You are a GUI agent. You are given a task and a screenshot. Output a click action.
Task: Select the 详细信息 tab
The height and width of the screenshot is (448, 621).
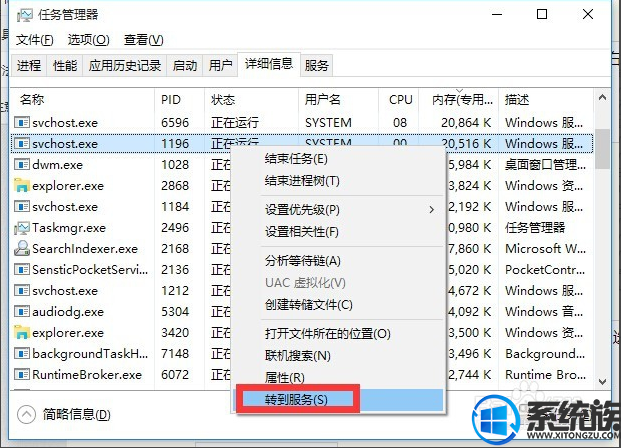coord(269,64)
